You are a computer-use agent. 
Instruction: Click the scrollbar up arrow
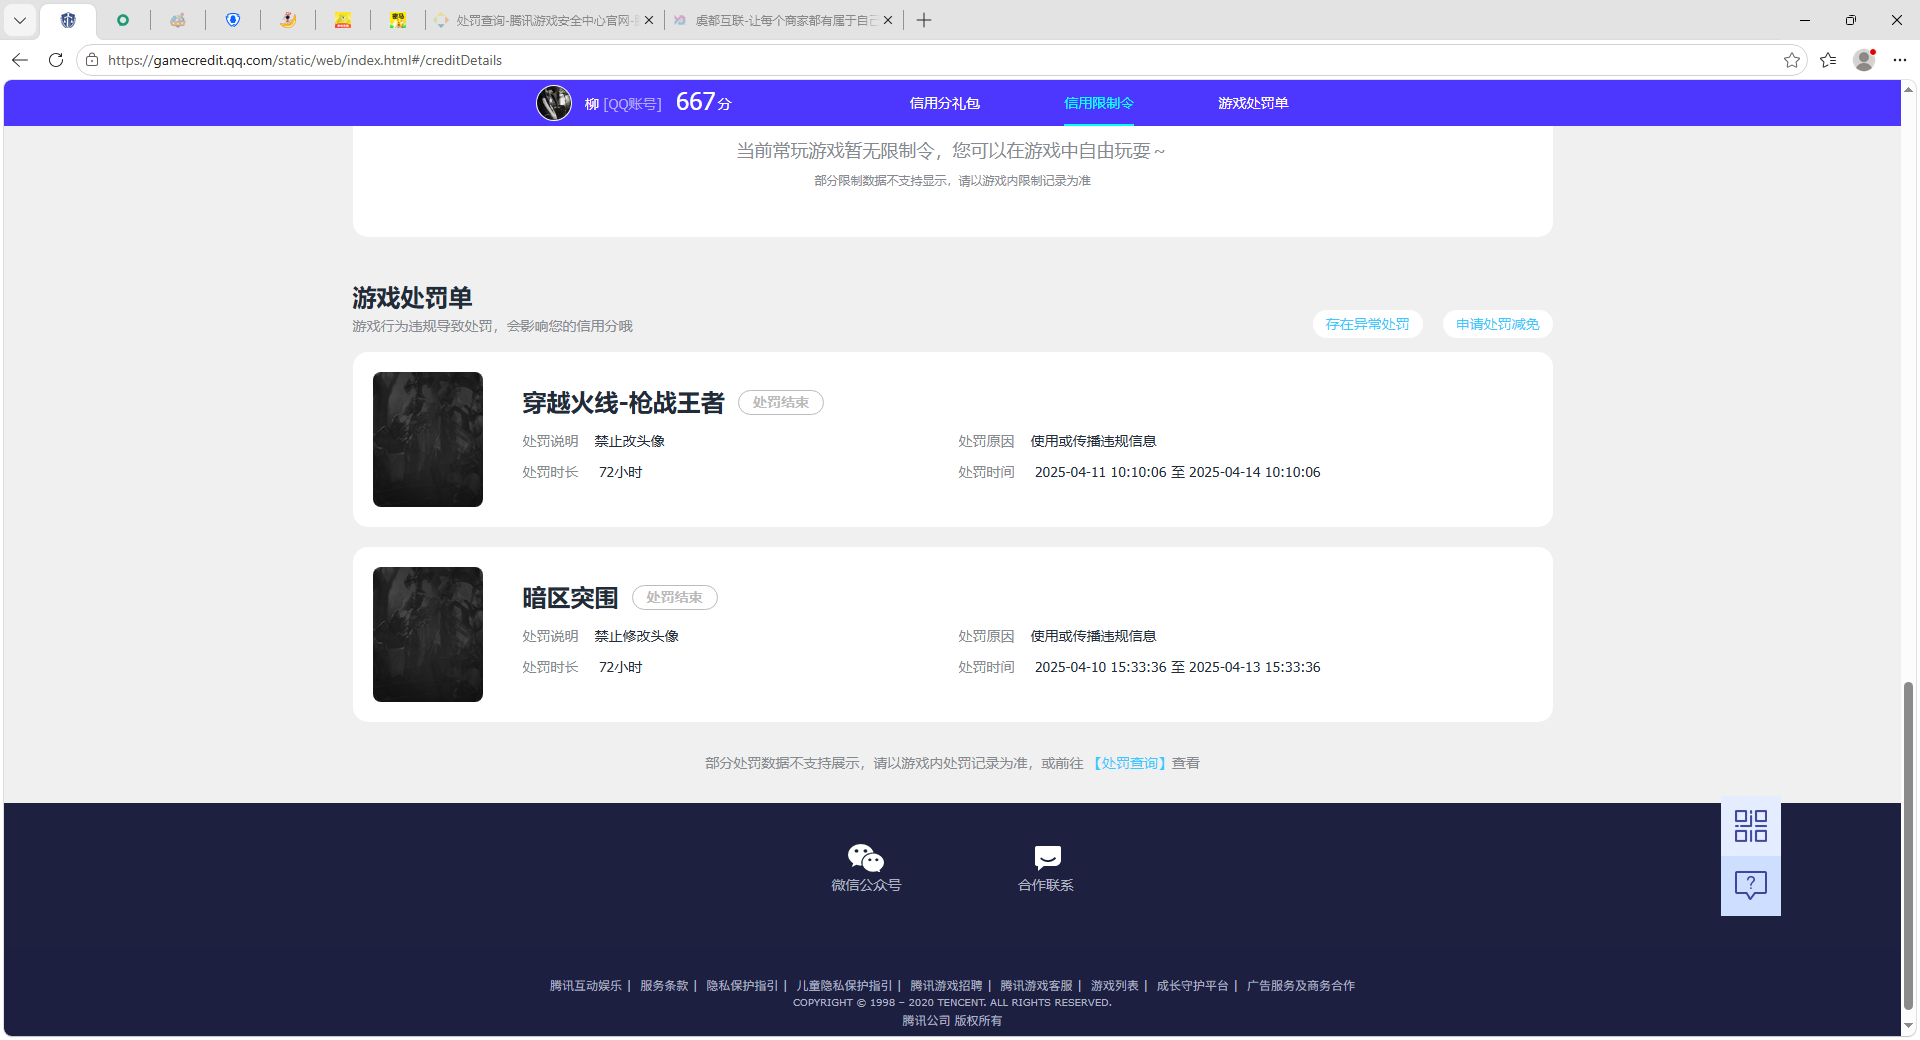pyautogui.click(x=1909, y=89)
